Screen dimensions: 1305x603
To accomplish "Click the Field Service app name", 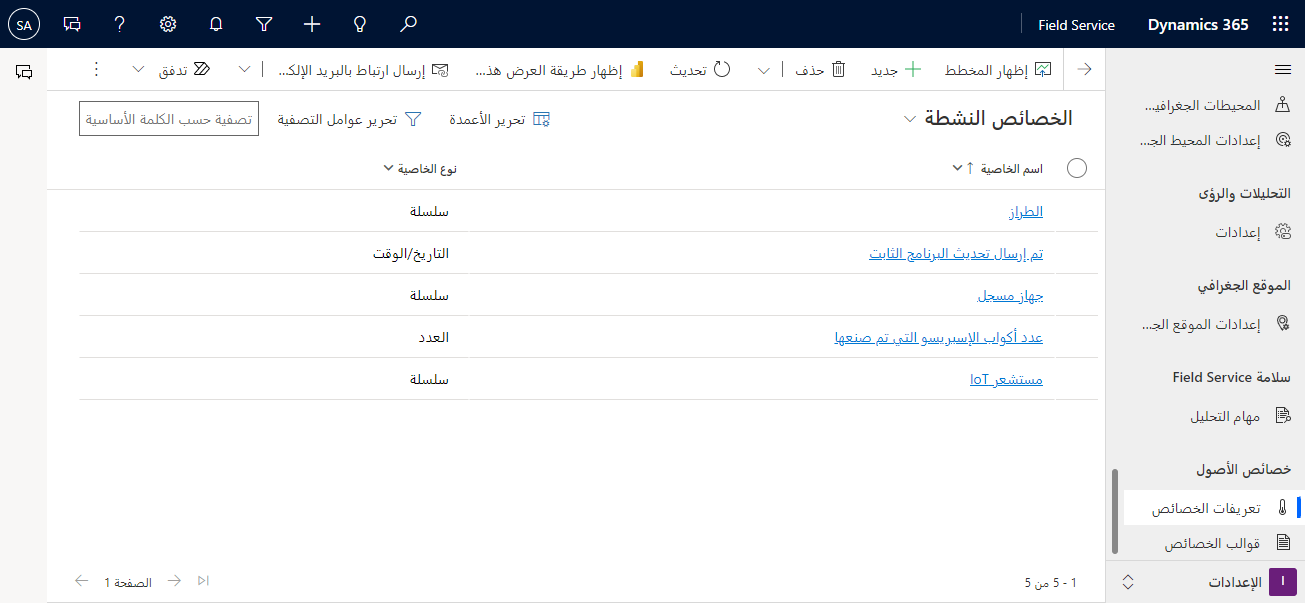I will click(x=1078, y=25).
